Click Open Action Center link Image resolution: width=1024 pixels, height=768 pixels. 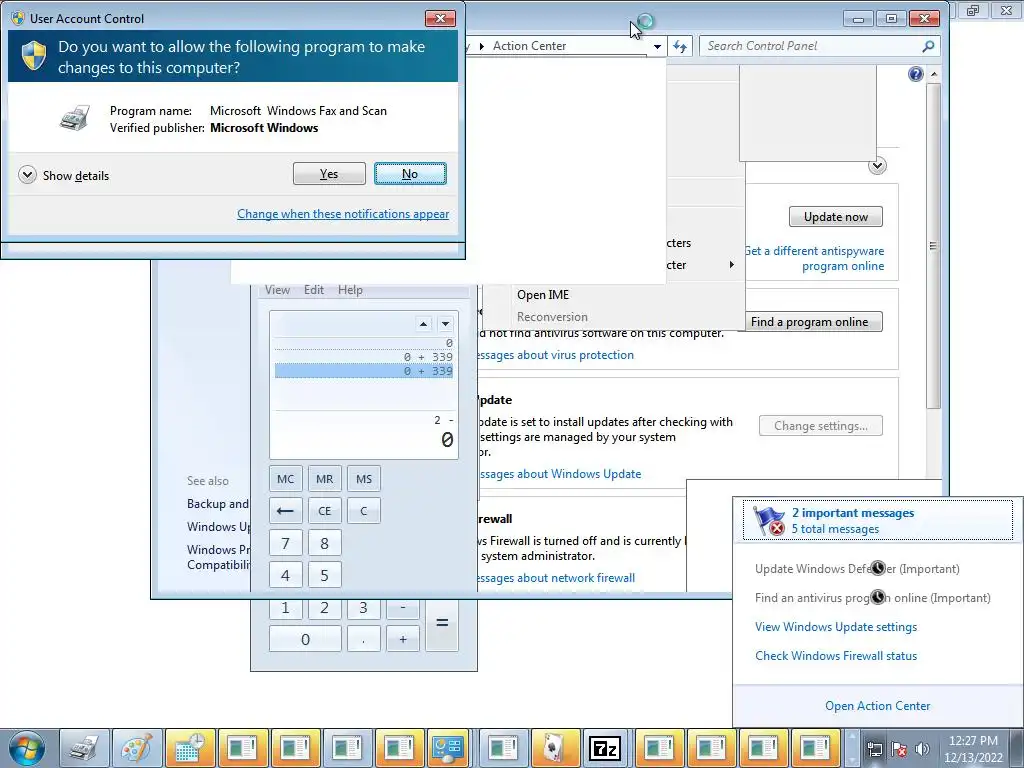[877, 705]
